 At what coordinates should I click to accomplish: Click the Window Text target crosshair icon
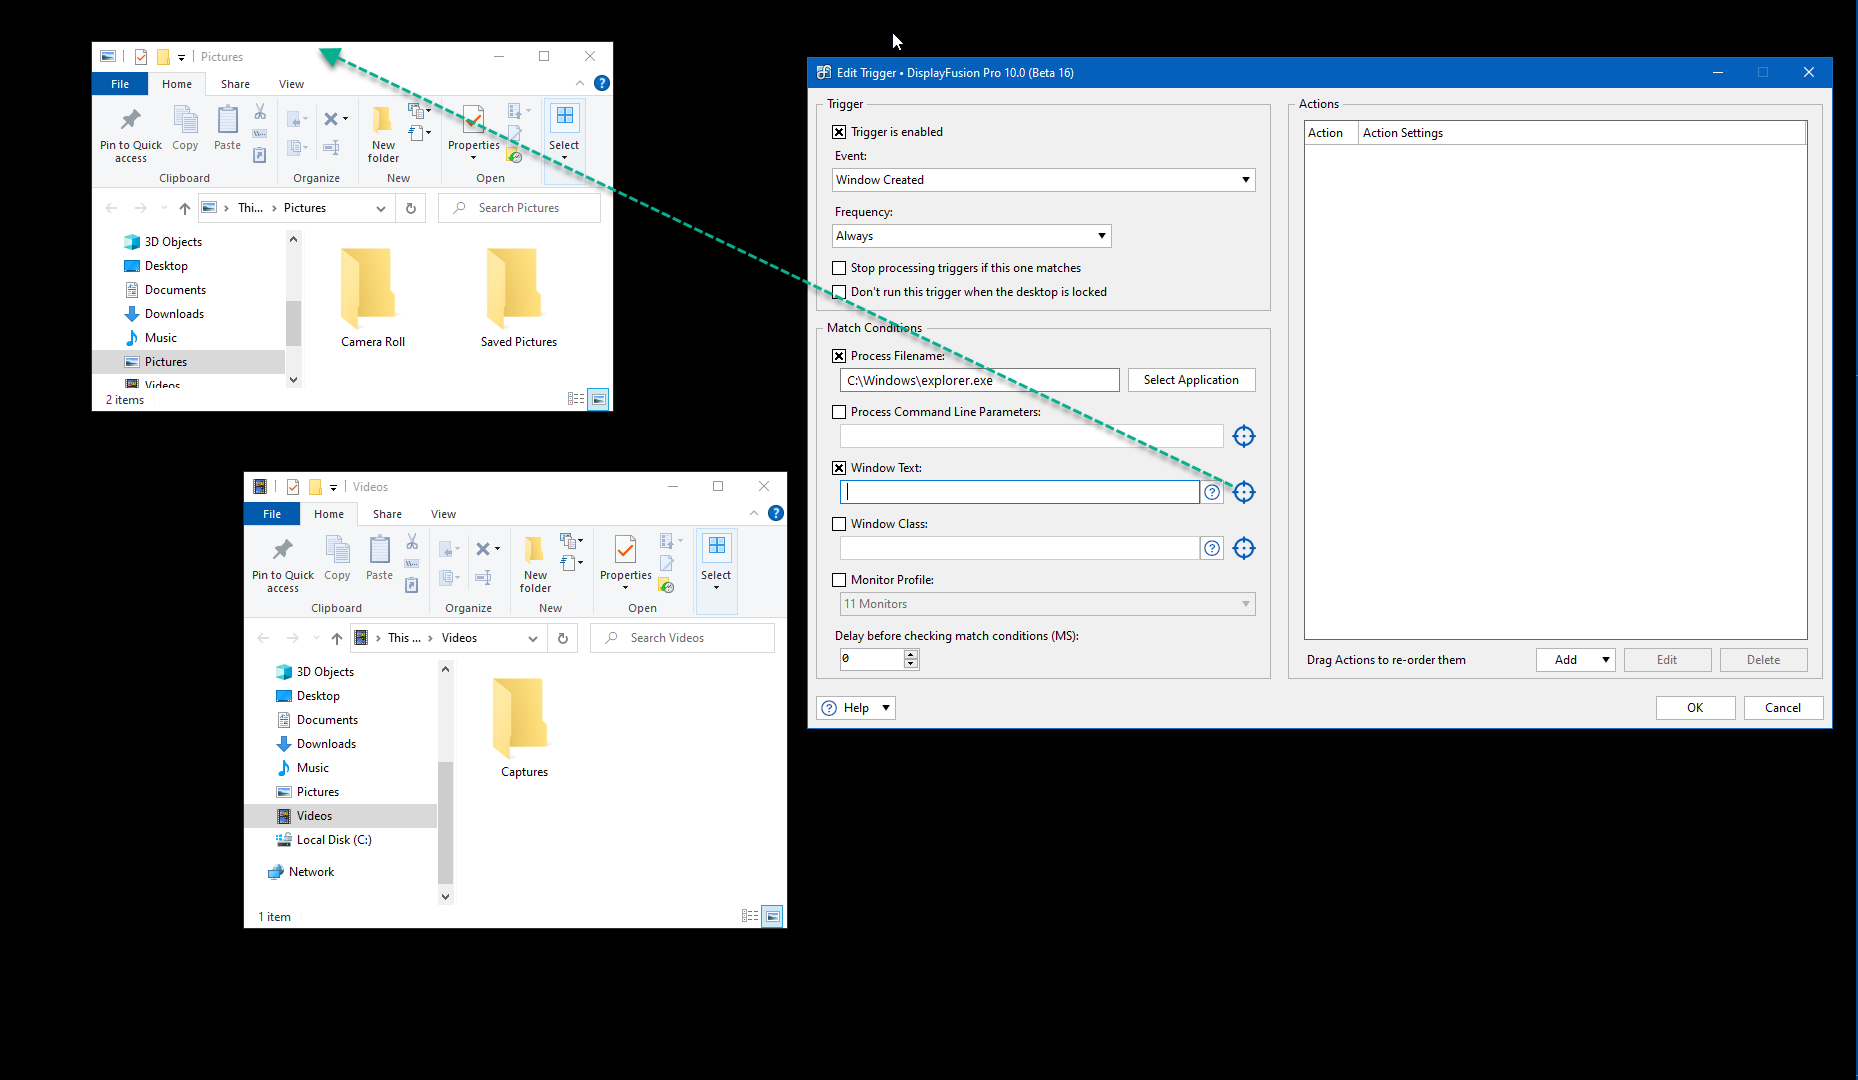[x=1243, y=492]
